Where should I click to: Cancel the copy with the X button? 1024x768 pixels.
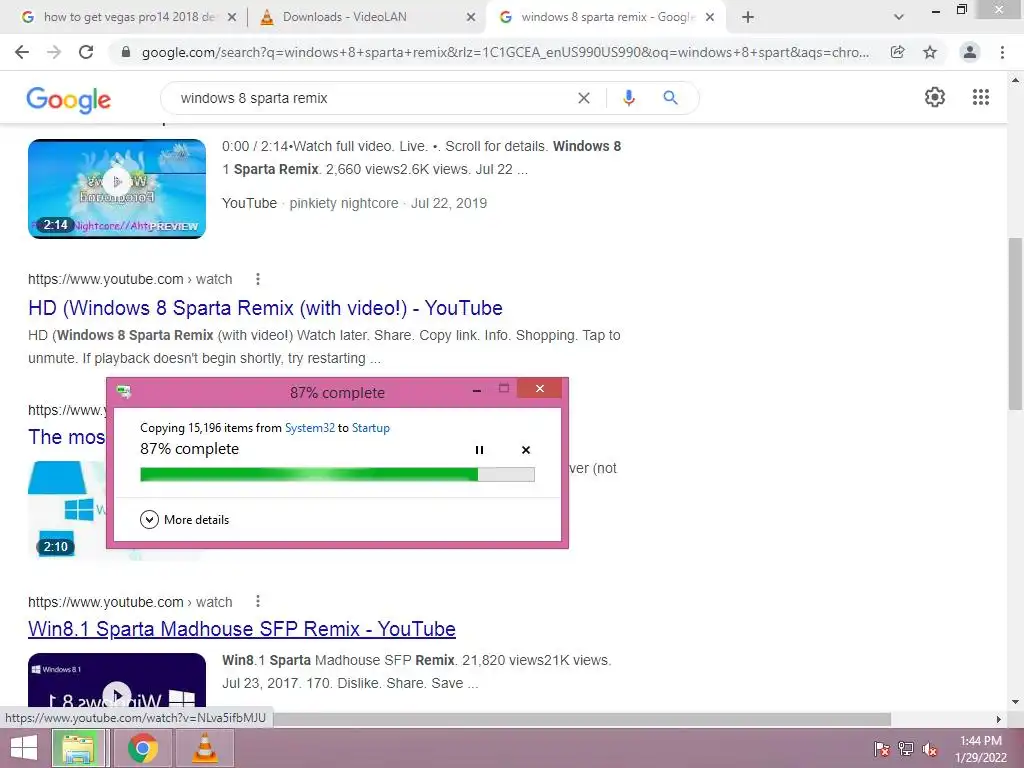[x=526, y=450]
